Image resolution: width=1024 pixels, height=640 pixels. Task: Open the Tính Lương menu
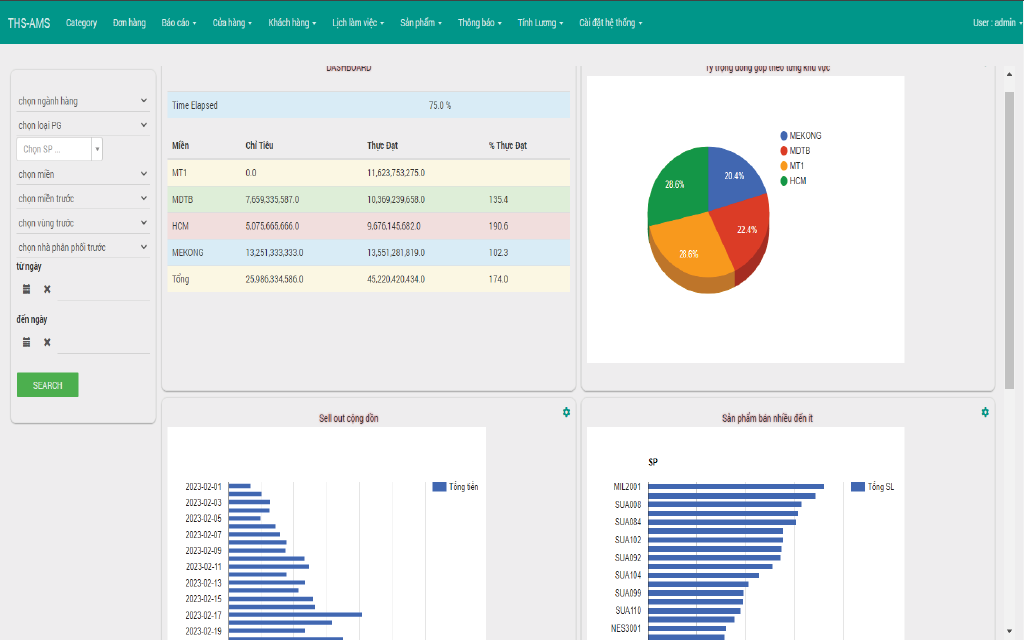click(540, 22)
